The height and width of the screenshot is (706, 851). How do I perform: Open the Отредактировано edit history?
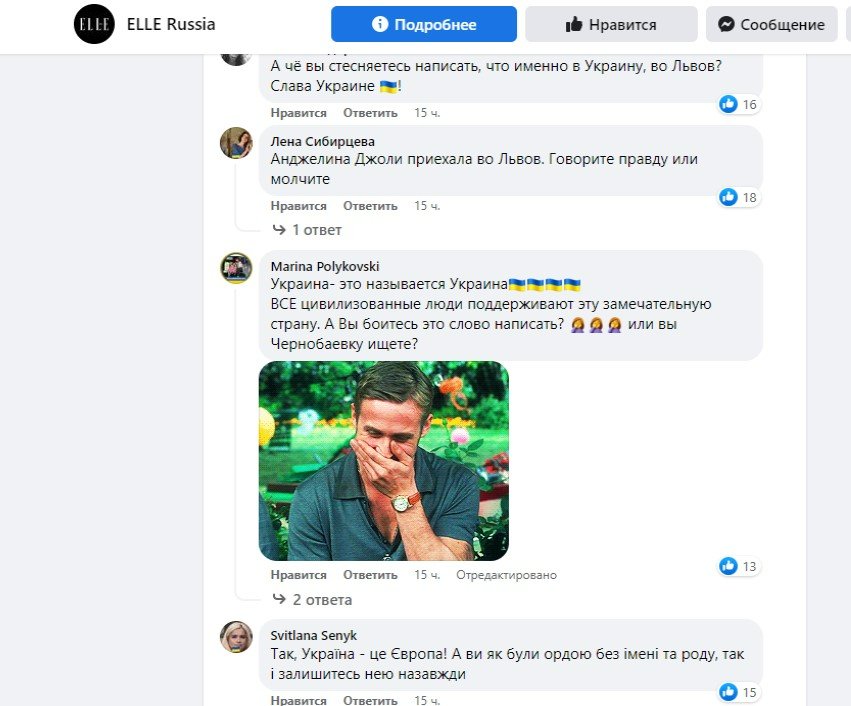(509, 574)
